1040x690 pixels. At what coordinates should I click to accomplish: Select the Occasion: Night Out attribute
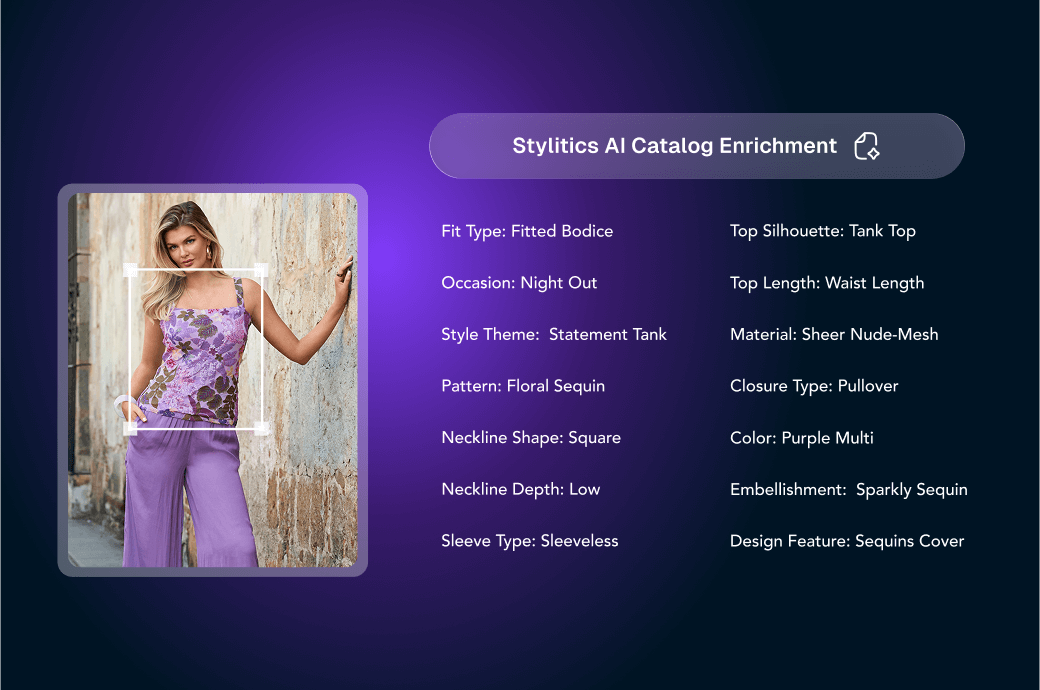519,283
